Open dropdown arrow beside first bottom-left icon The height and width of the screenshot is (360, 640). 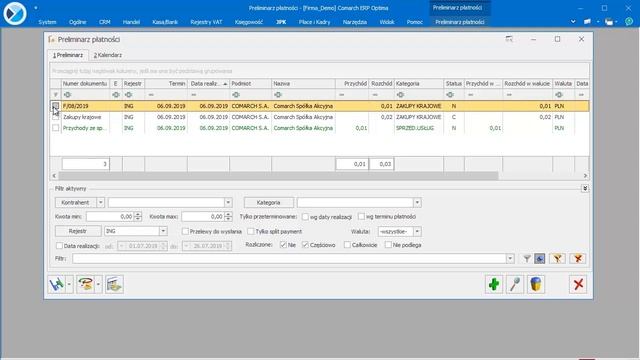point(69,284)
